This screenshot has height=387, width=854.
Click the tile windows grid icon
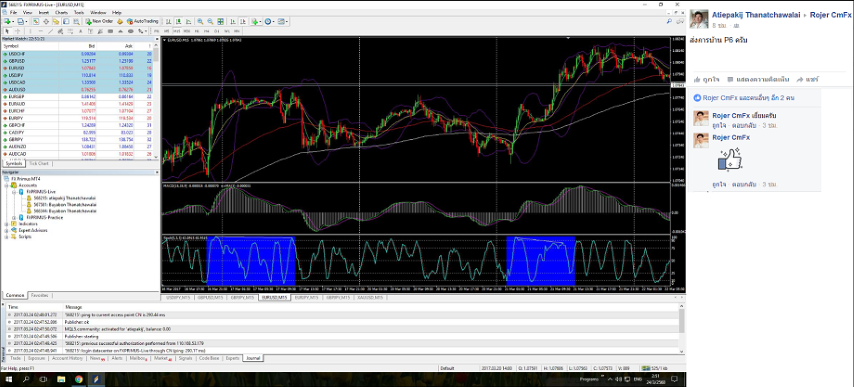(x=221, y=21)
